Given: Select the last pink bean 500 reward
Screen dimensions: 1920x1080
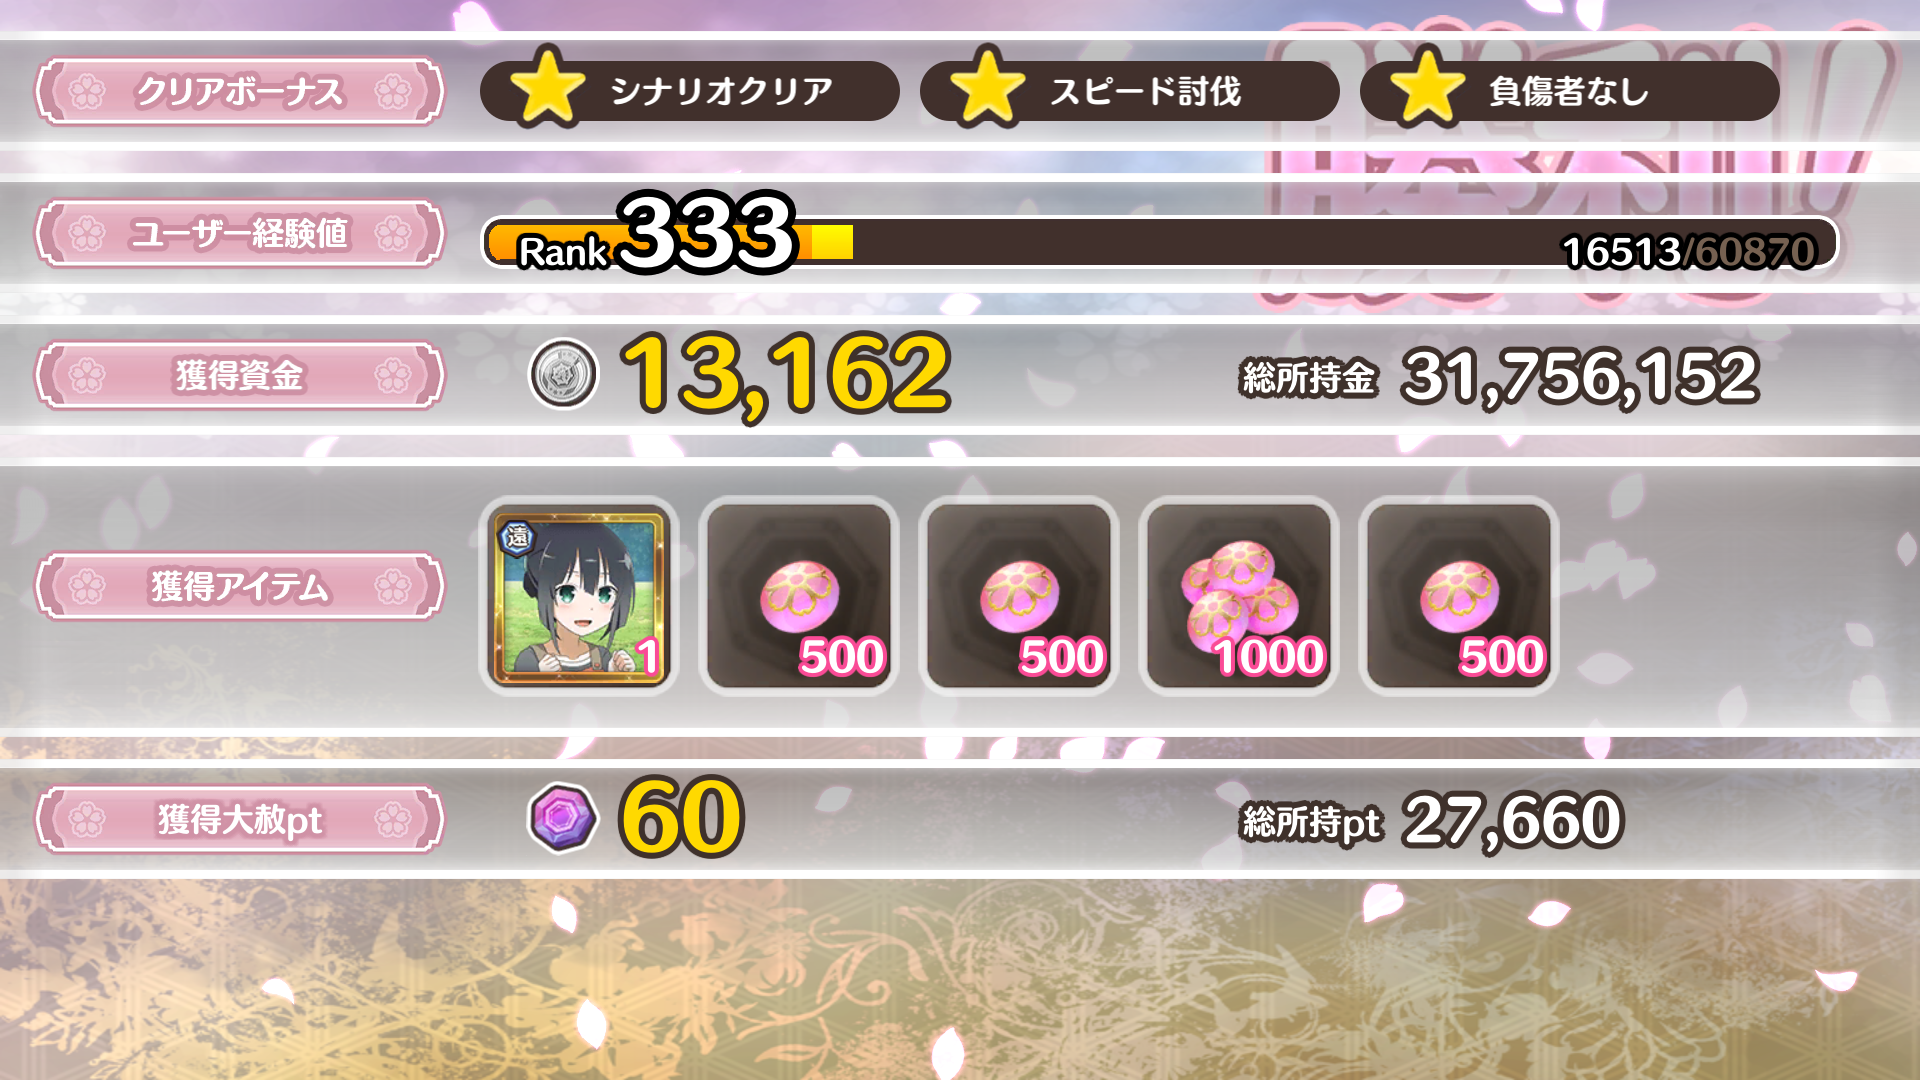Looking at the screenshot, I should tap(1459, 596).
